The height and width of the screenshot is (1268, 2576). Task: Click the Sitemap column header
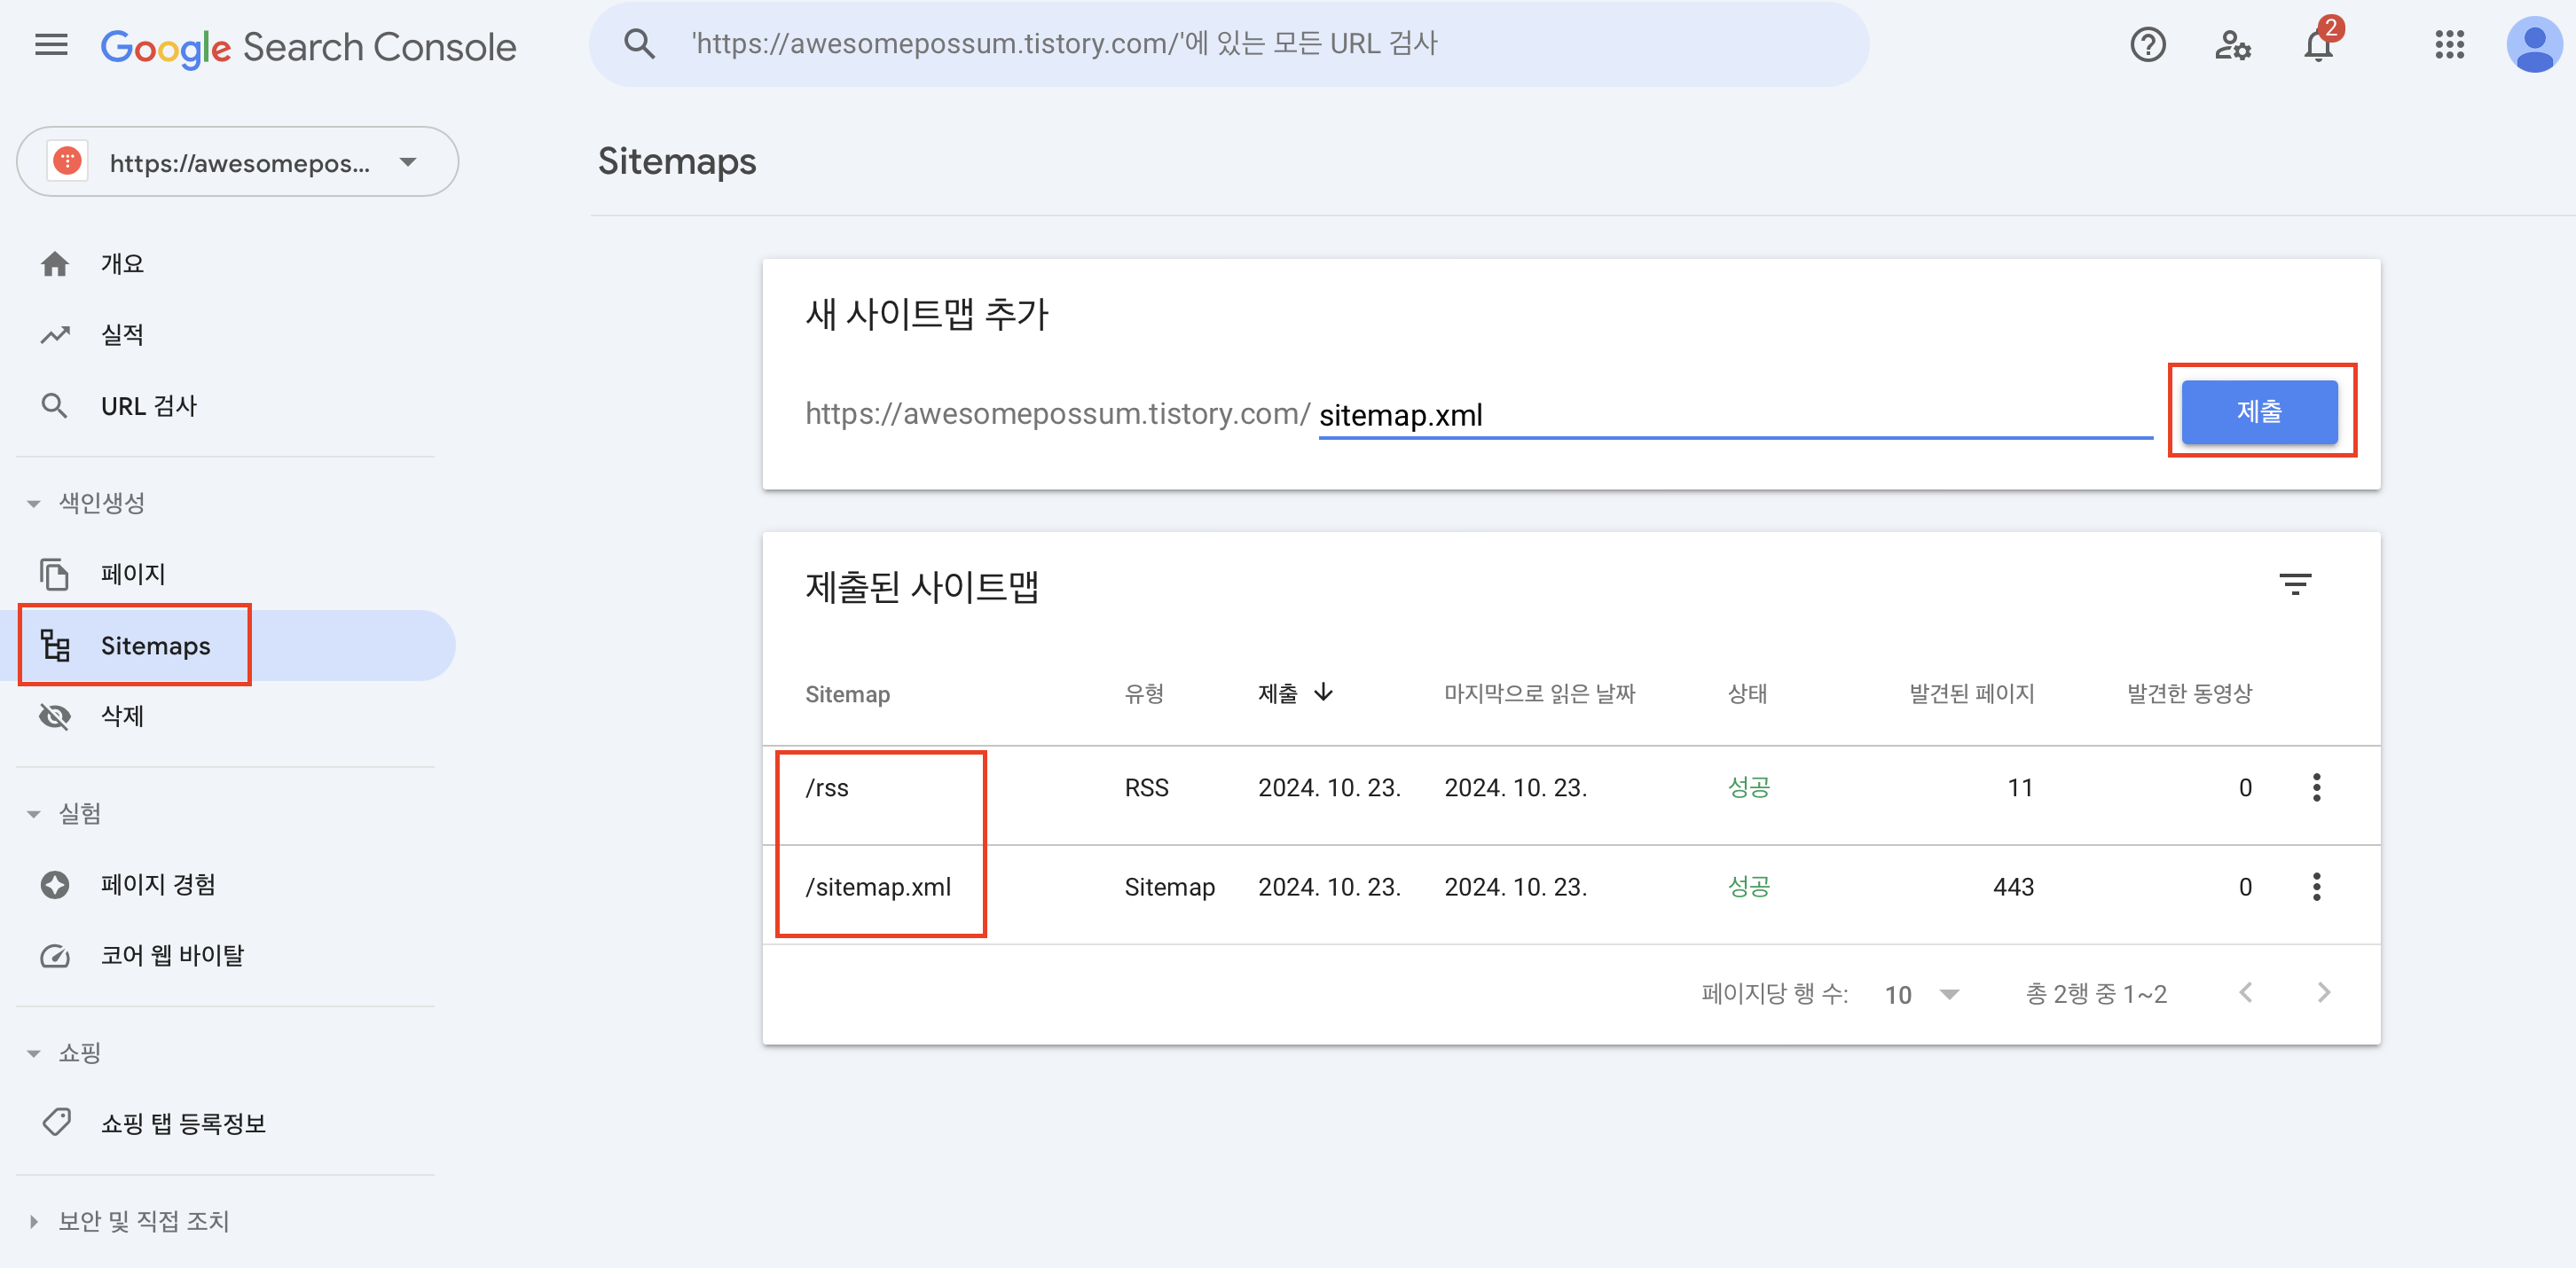pyautogui.click(x=847, y=694)
